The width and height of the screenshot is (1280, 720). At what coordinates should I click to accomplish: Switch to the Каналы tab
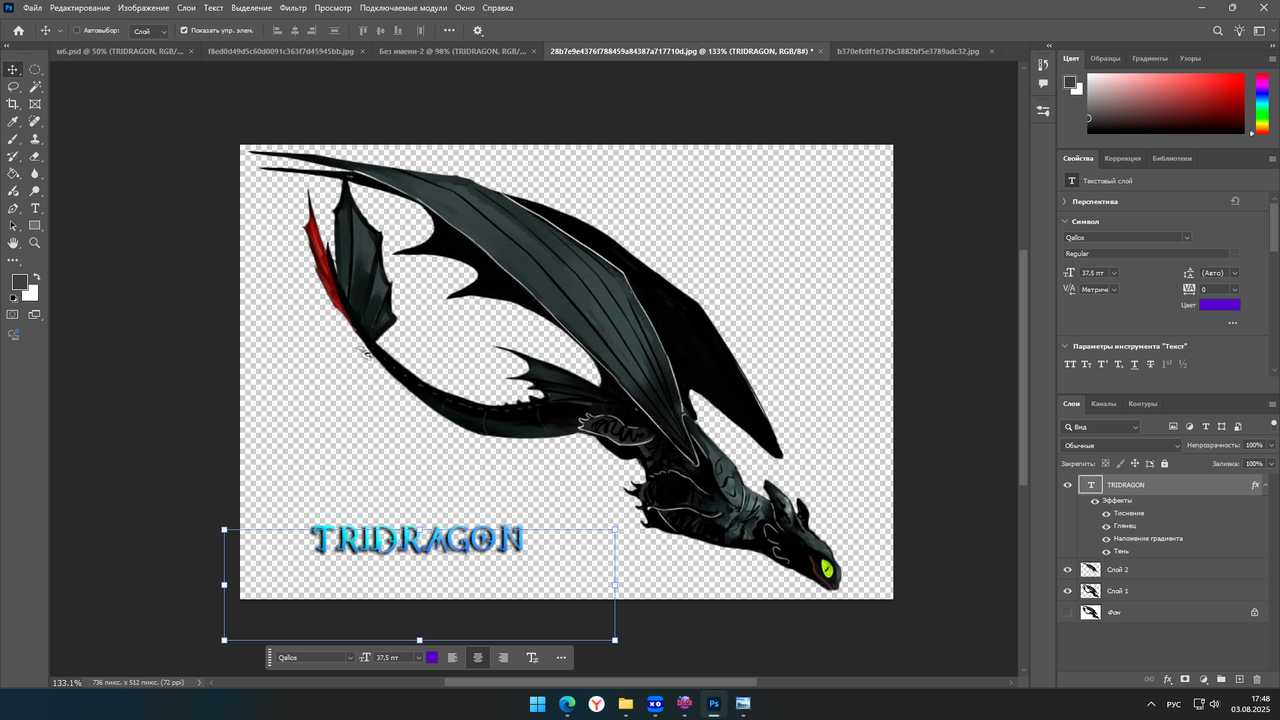1103,404
